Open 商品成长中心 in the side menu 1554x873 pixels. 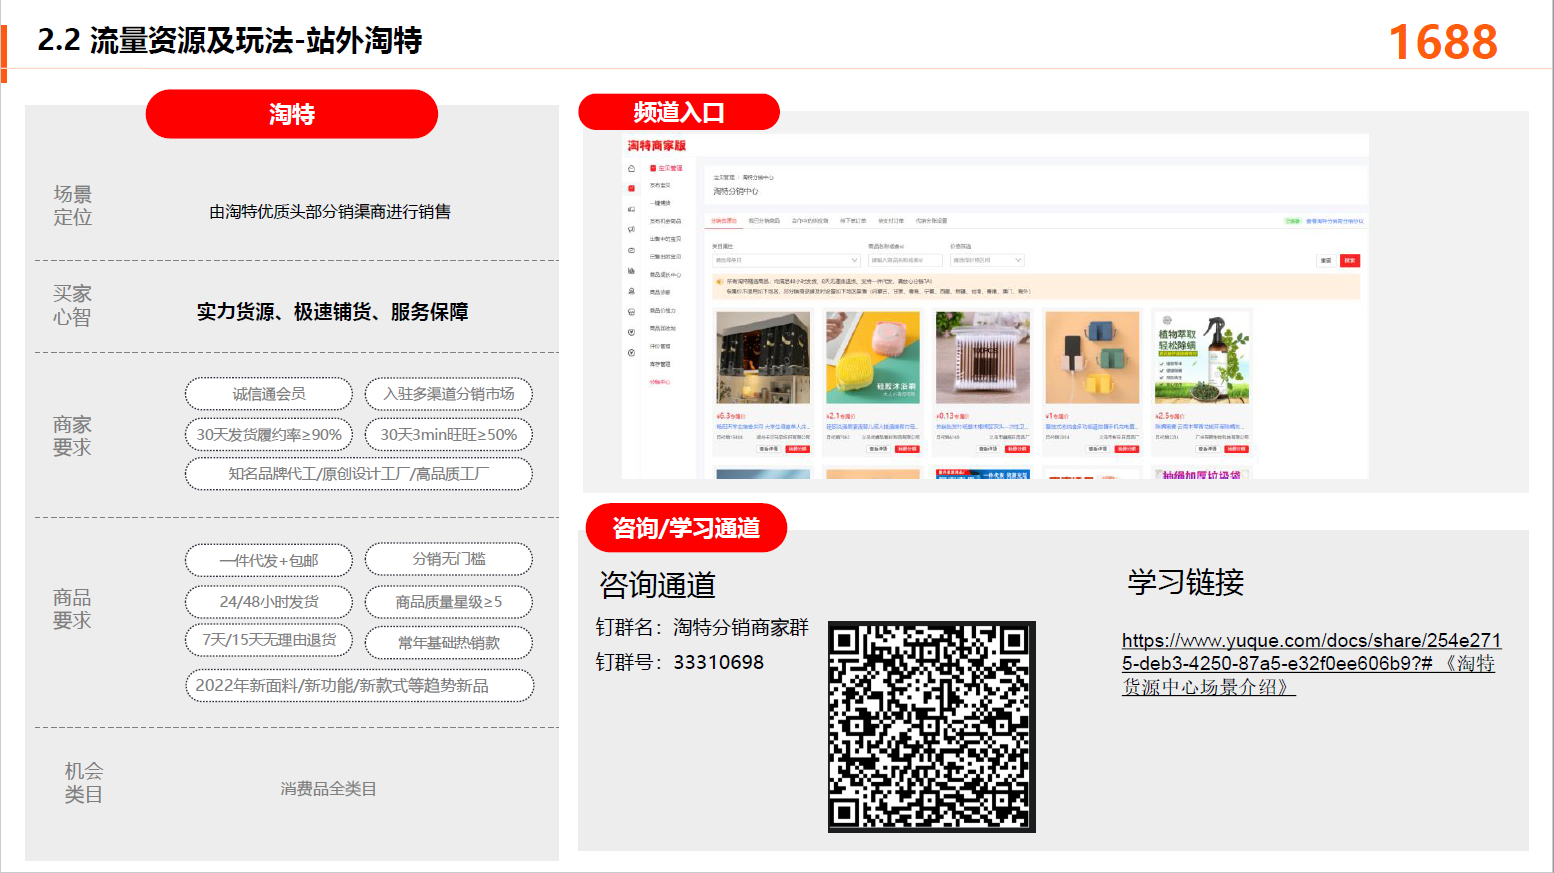point(665,275)
